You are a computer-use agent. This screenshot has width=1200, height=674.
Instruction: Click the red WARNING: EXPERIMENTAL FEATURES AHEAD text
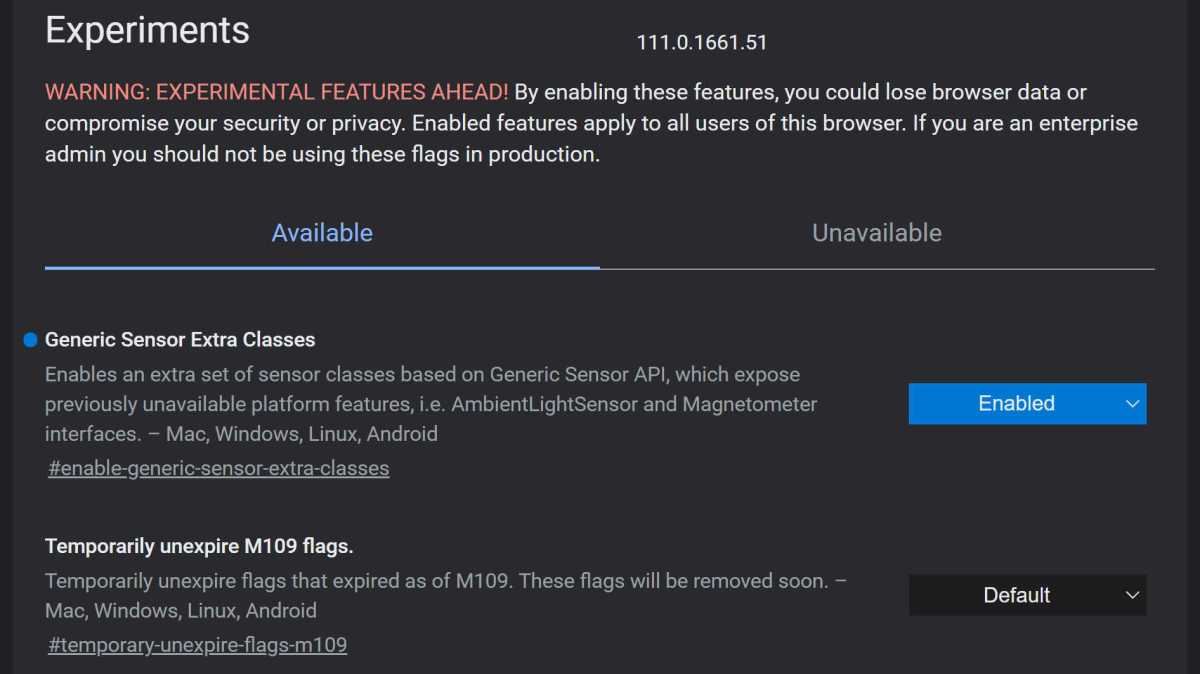[276, 92]
